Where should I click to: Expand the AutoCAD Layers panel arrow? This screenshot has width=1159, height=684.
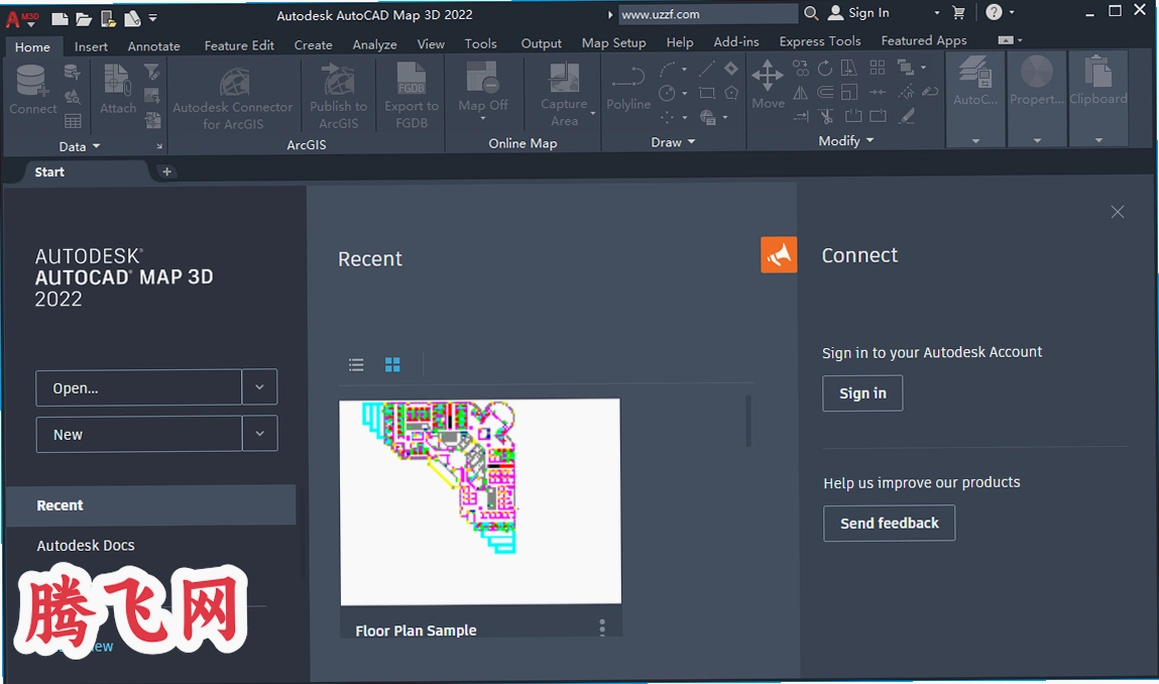(976, 140)
